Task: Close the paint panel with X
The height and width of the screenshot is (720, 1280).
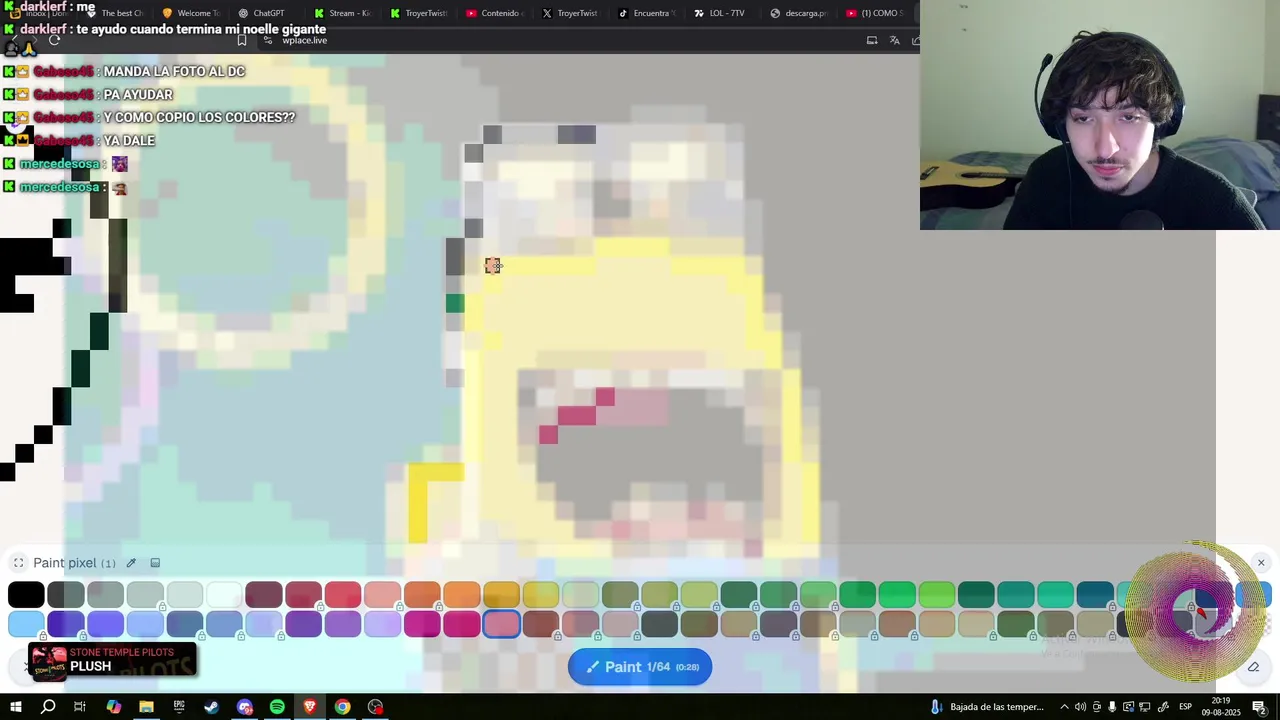Action: (x=1261, y=563)
